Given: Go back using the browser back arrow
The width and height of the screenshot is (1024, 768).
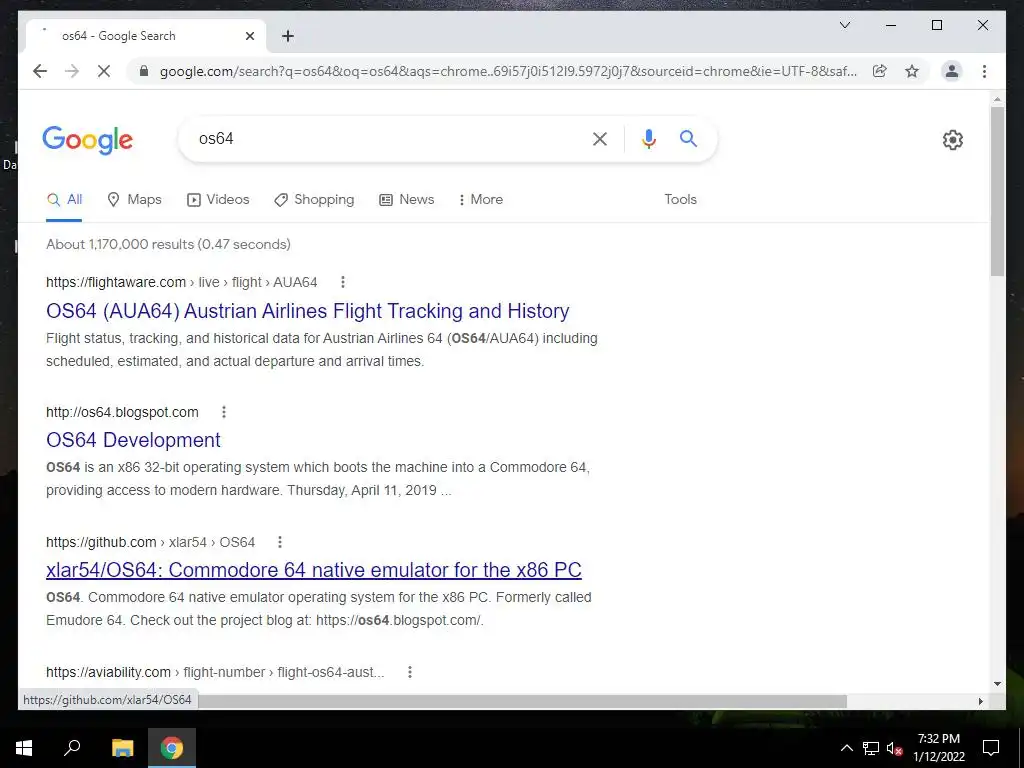Looking at the screenshot, I should pyautogui.click(x=40, y=71).
